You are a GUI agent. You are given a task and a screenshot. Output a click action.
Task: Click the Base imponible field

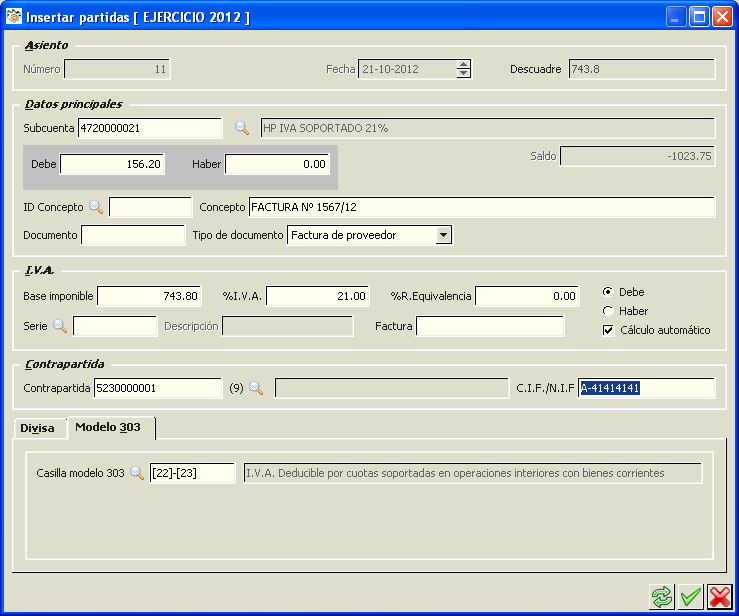pos(149,296)
